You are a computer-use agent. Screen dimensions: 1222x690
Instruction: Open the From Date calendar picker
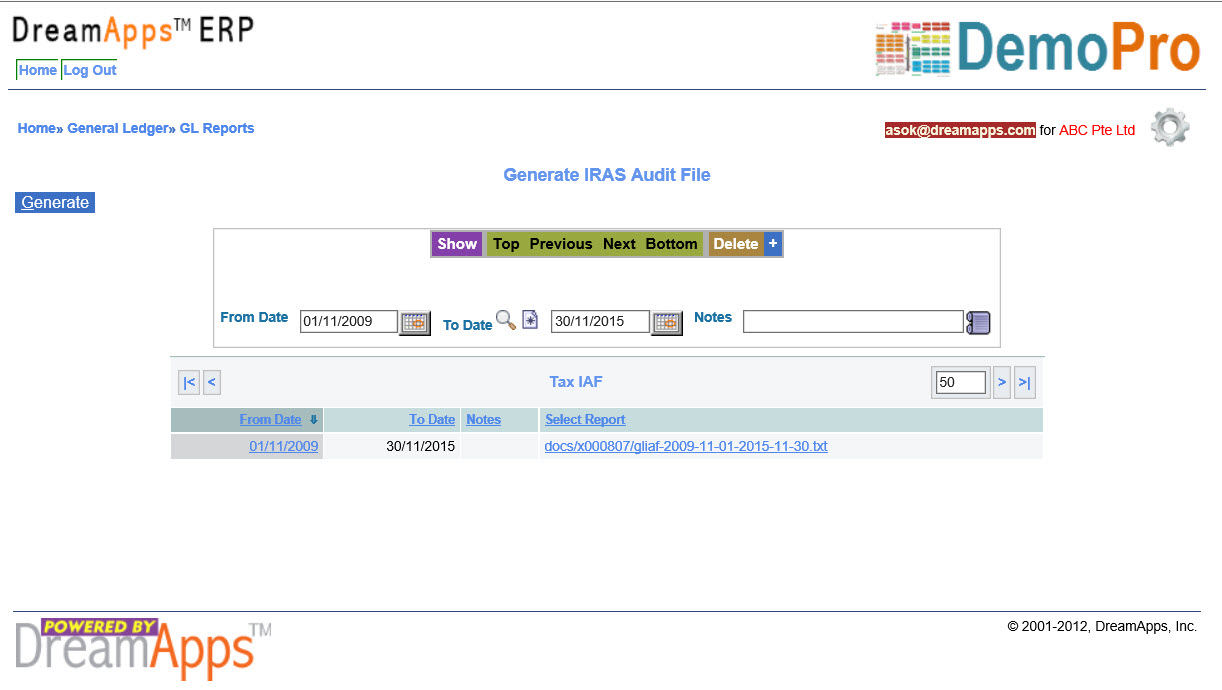415,322
